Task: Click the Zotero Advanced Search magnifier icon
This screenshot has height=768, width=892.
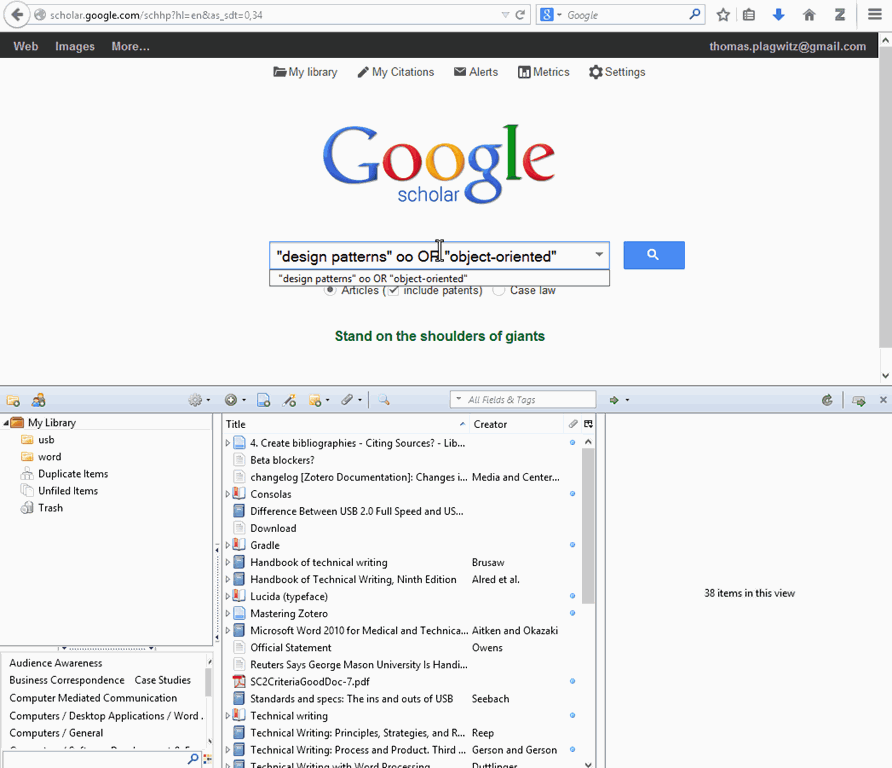Action: (x=383, y=400)
